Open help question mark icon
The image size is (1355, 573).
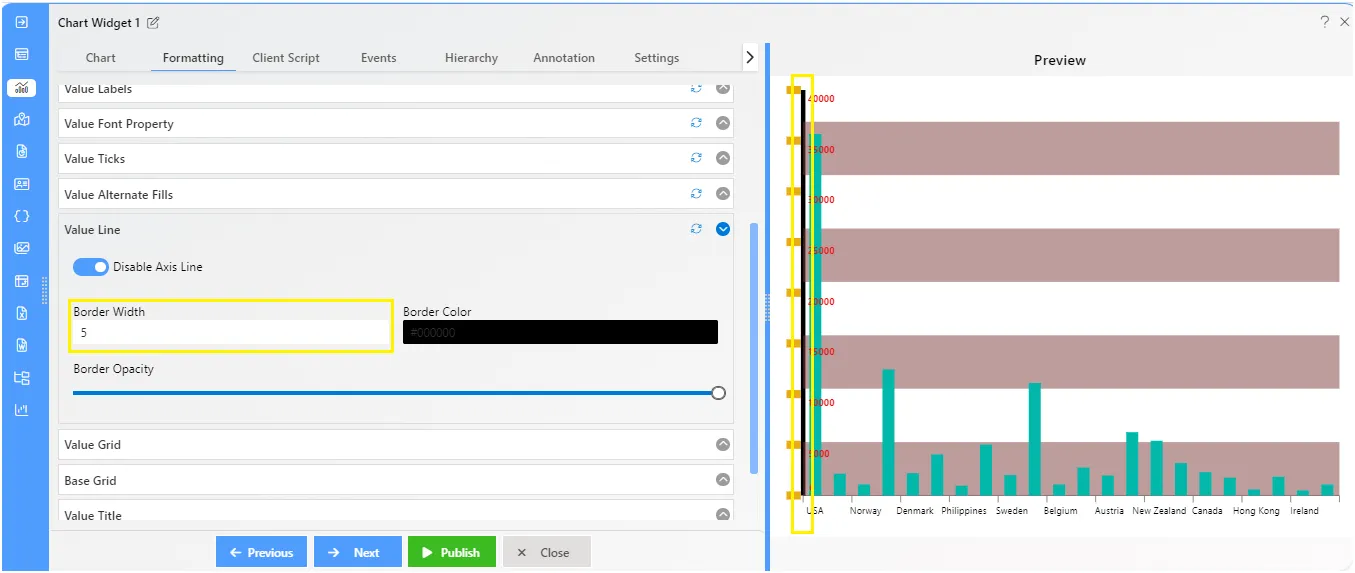[1325, 21]
